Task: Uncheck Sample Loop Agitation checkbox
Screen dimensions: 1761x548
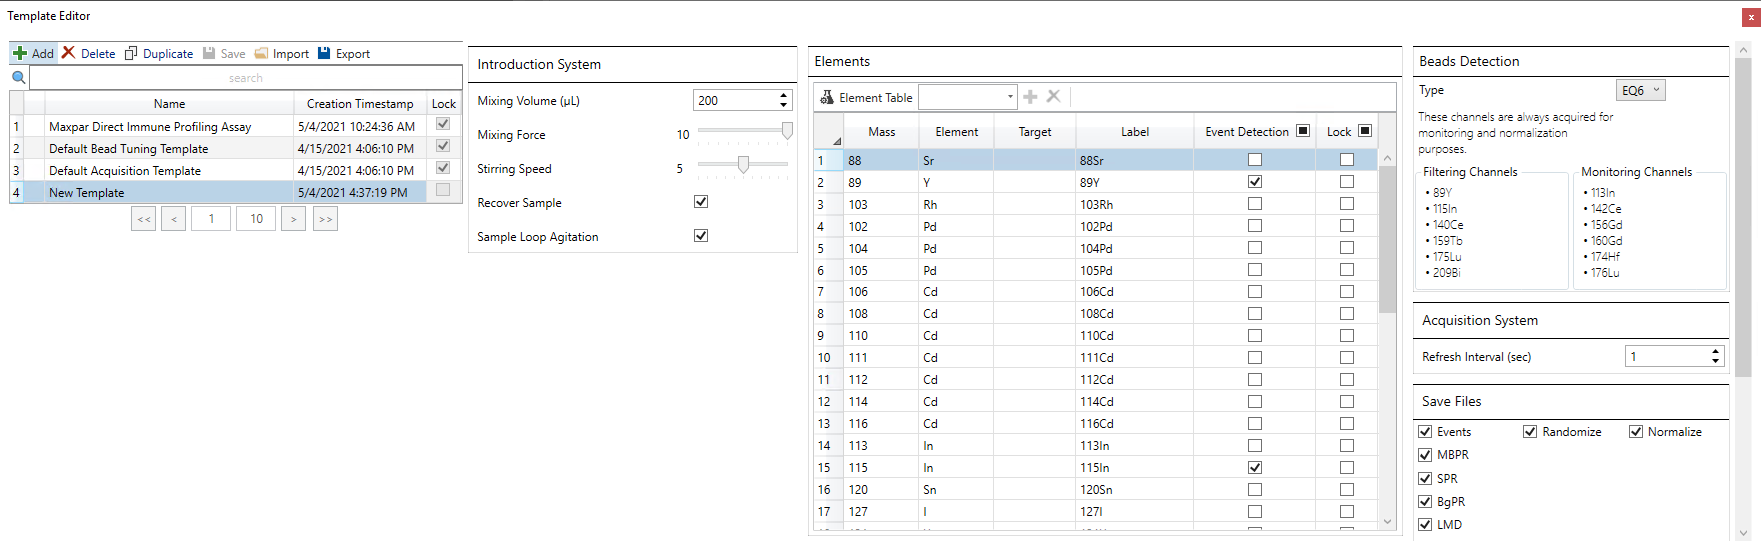Action: pyautogui.click(x=701, y=236)
